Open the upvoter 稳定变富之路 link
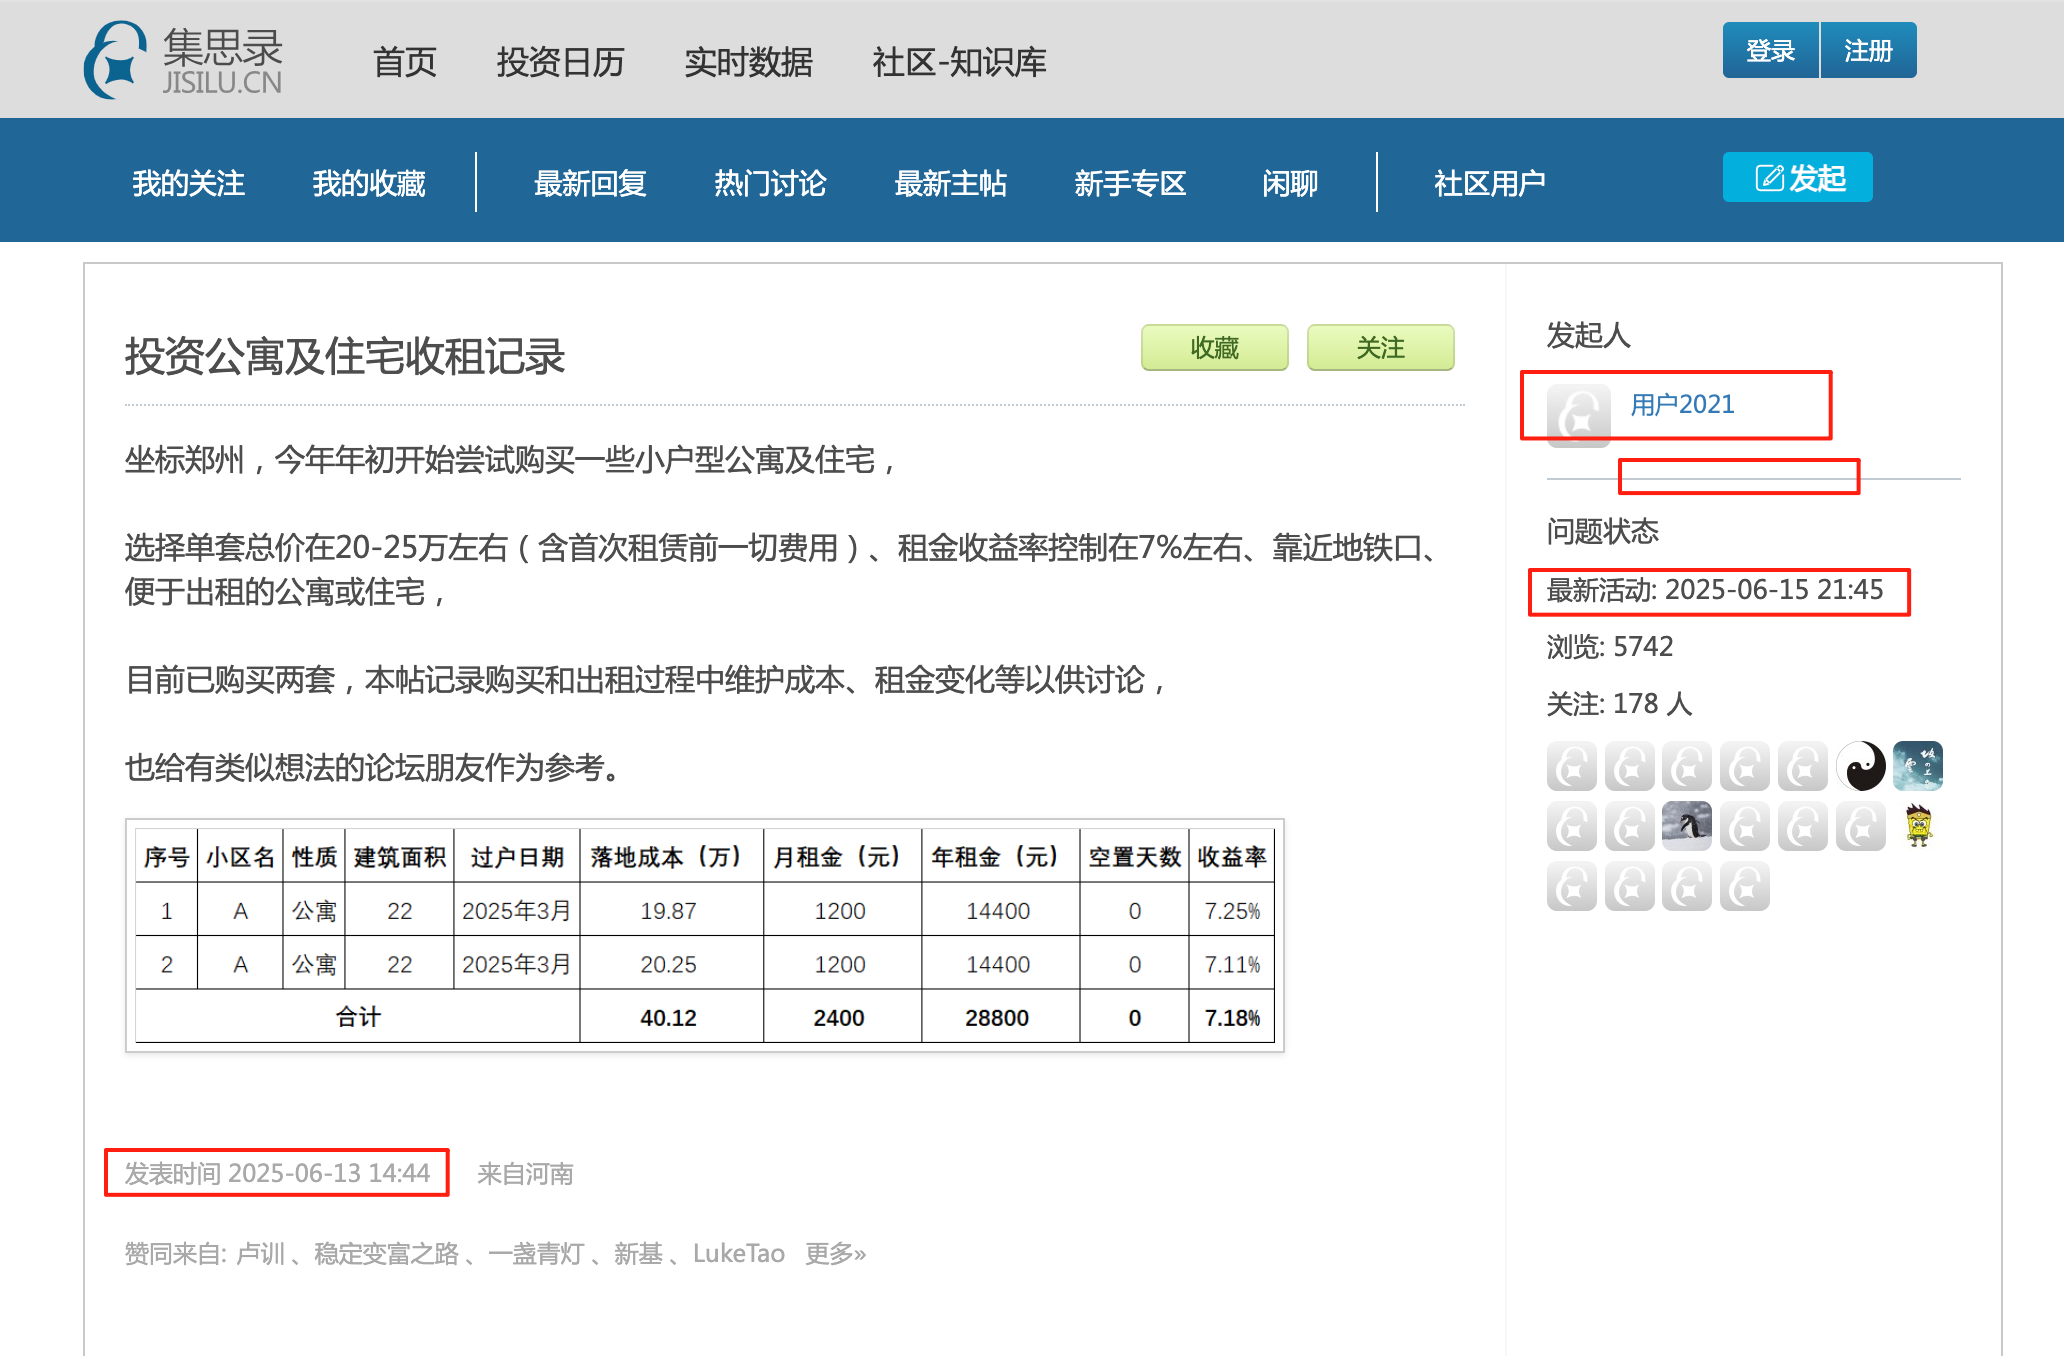Viewport: 2064px width, 1356px height. pyautogui.click(x=386, y=1253)
